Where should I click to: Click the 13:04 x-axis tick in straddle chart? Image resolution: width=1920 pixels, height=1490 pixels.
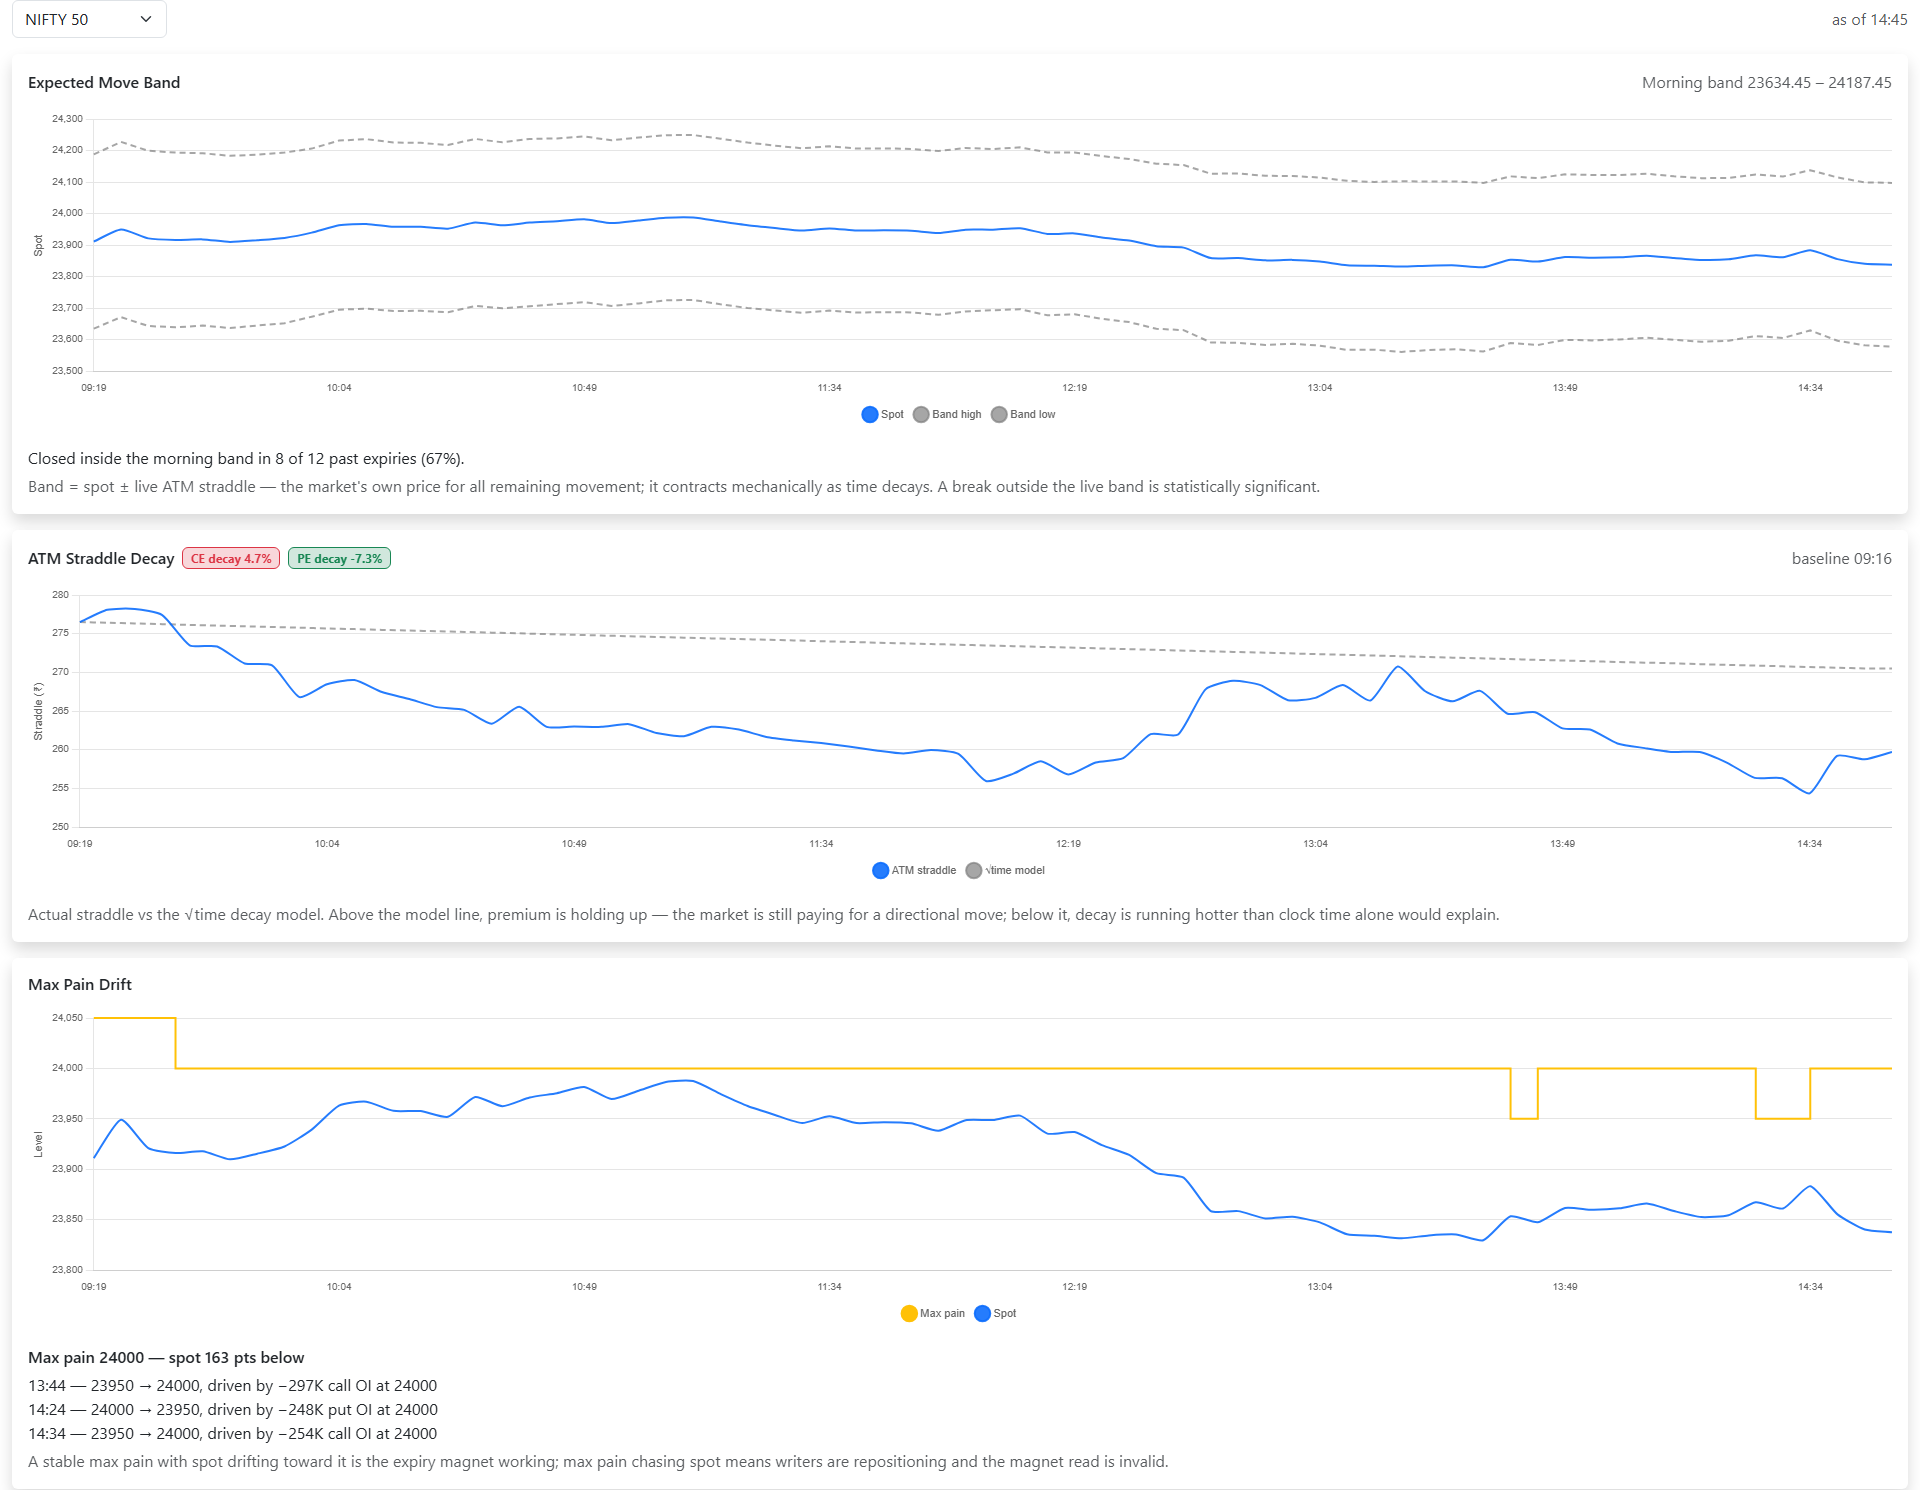1315,843
